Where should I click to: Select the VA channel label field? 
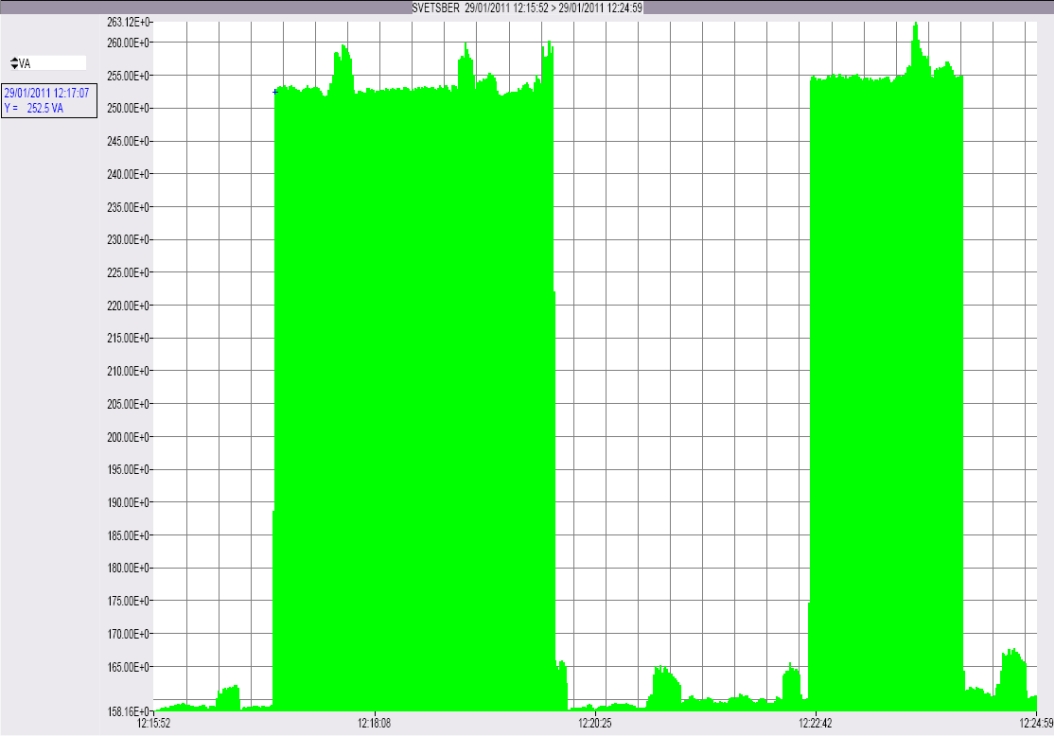[52, 63]
